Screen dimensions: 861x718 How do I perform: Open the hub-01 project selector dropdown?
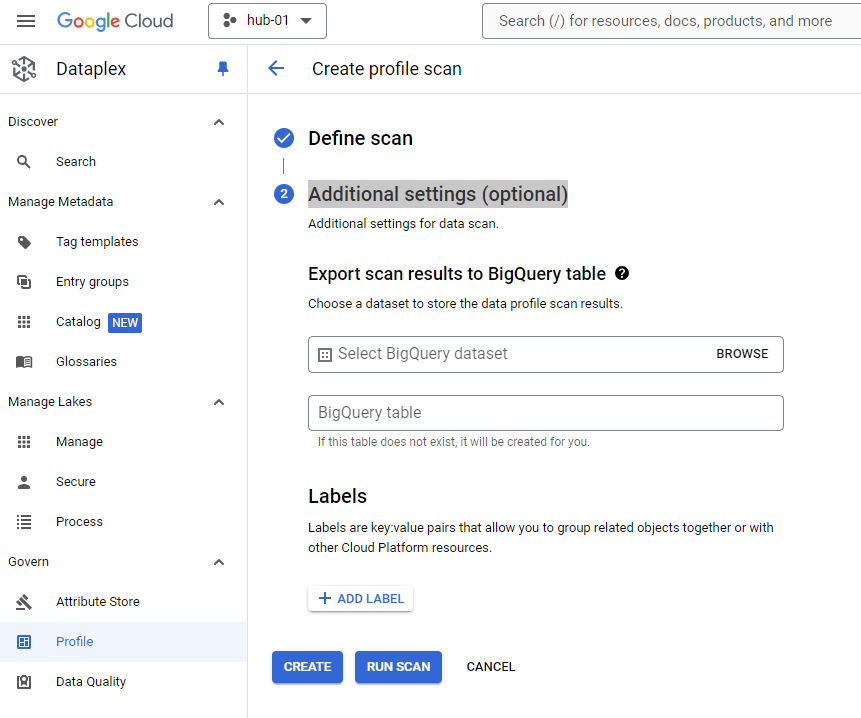[267, 21]
